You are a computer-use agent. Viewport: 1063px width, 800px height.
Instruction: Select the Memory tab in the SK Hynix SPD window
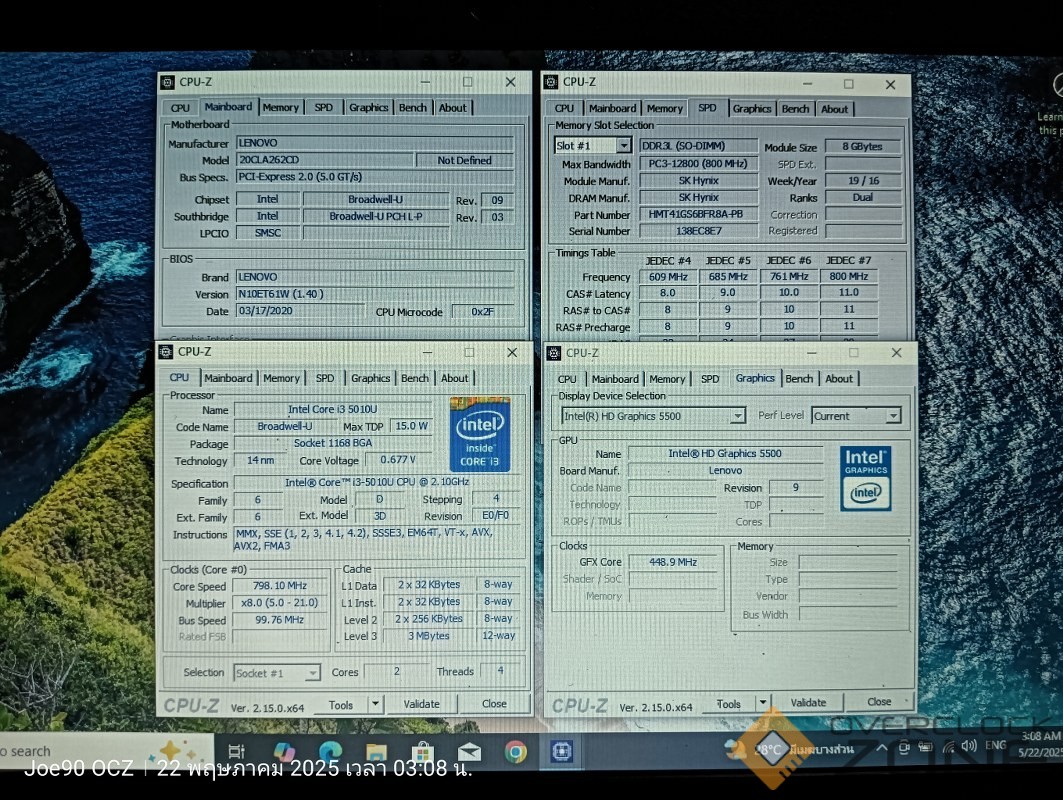pyautogui.click(x=664, y=108)
